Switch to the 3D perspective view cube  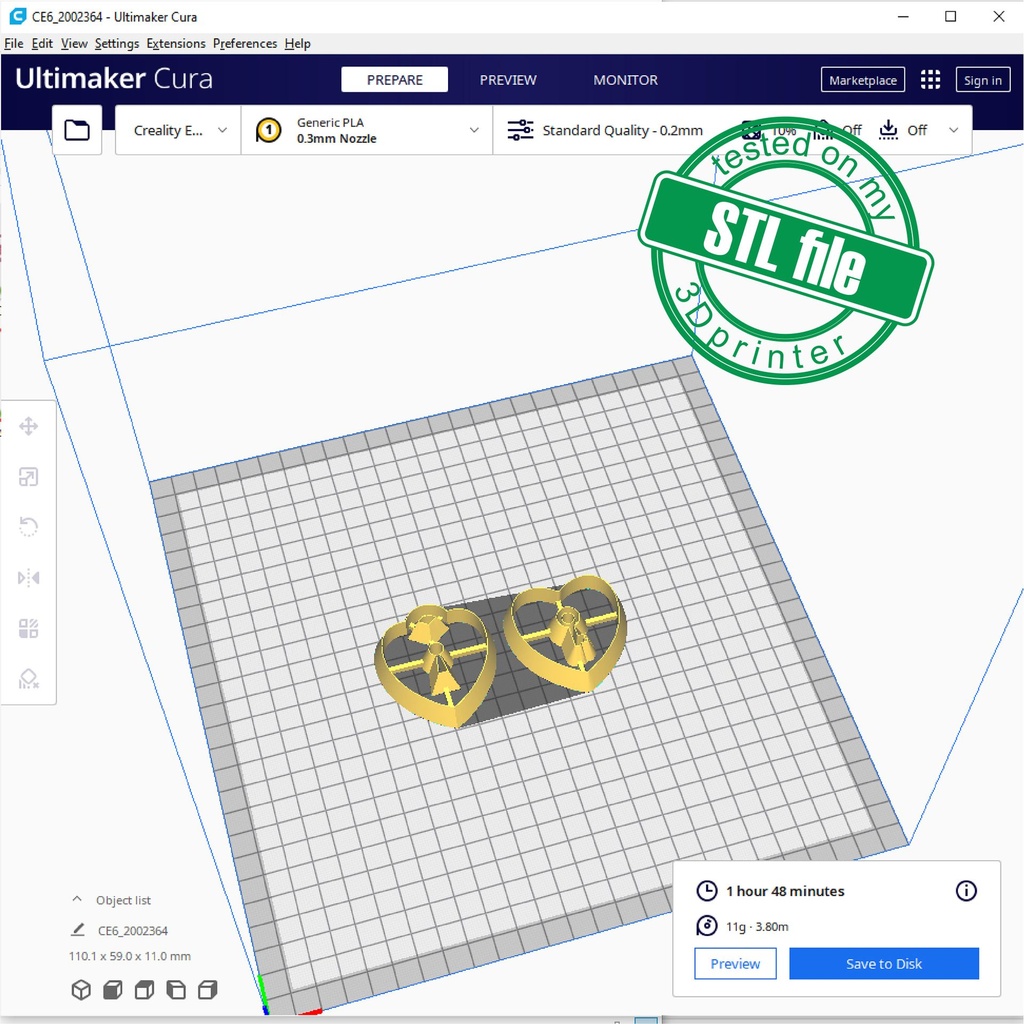[81, 990]
